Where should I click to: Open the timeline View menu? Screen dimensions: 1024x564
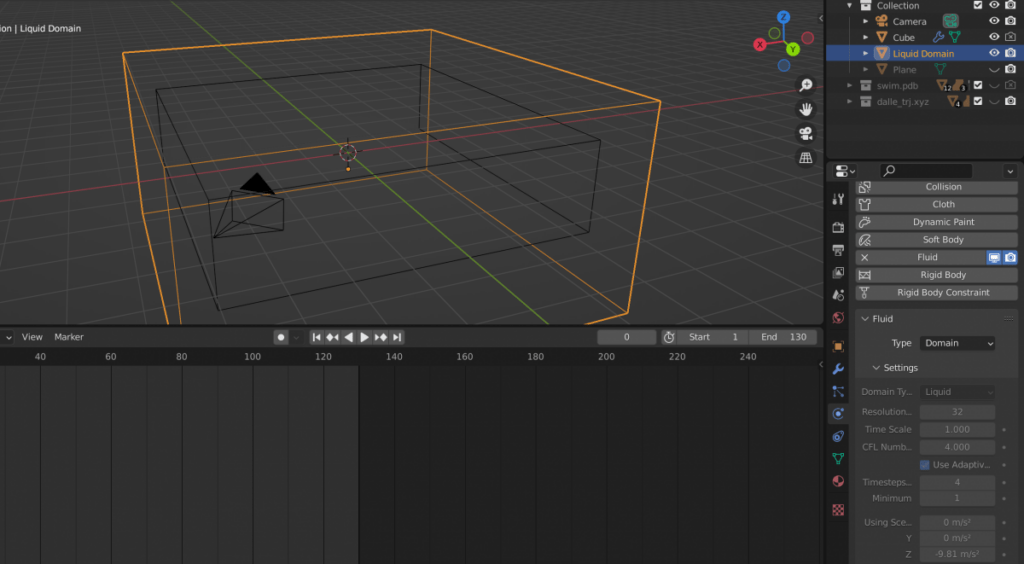click(x=32, y=337)
